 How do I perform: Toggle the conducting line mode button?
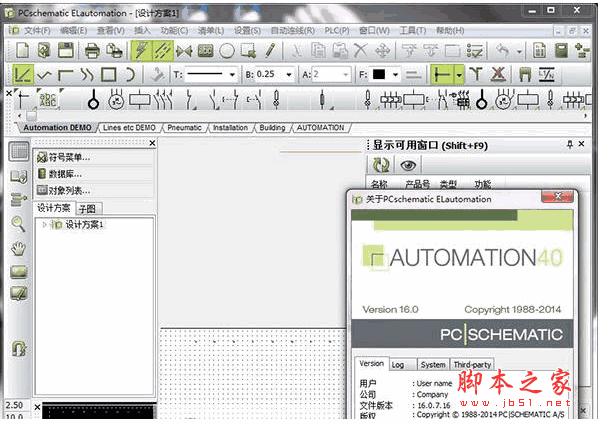pos(442,74)
